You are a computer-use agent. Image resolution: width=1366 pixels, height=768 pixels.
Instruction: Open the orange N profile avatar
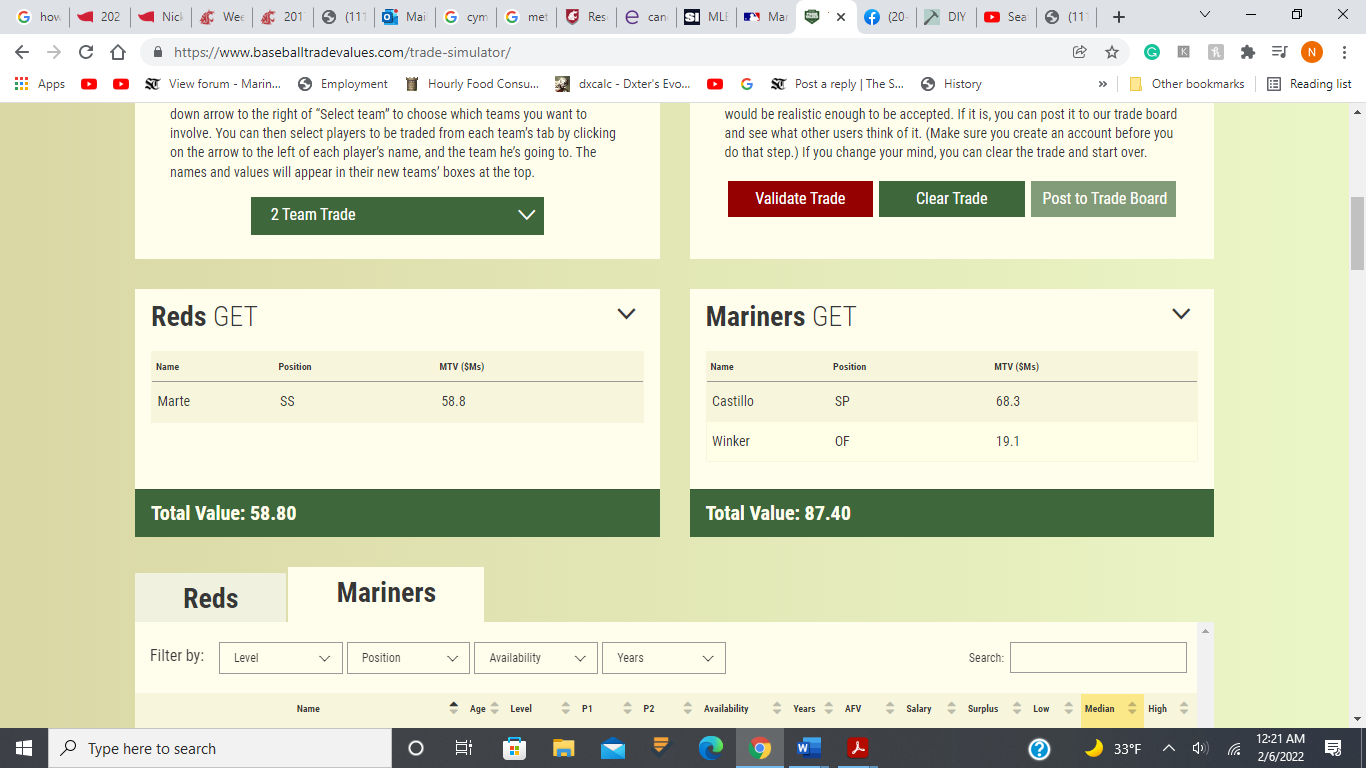coord(1311,52)
